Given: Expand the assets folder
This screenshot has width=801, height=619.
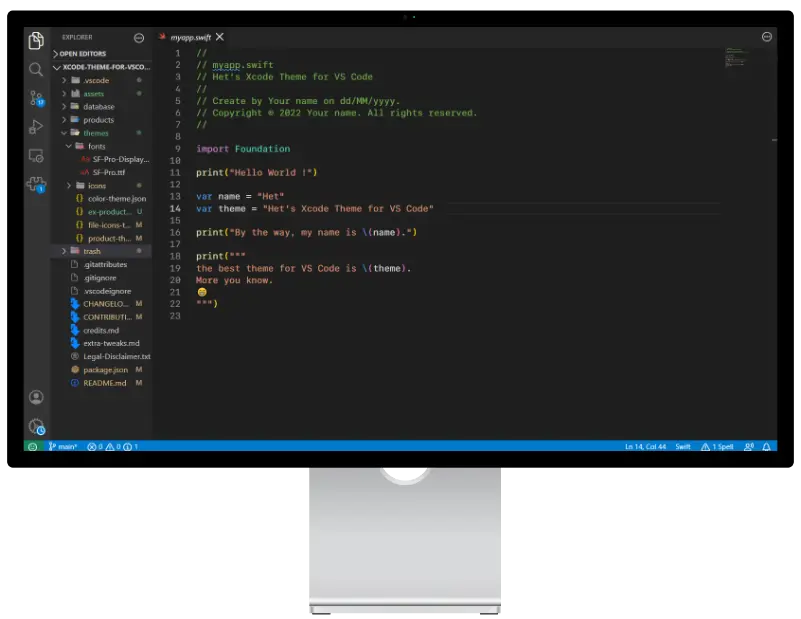Looking at the screenshot, I should click(101, 93).
